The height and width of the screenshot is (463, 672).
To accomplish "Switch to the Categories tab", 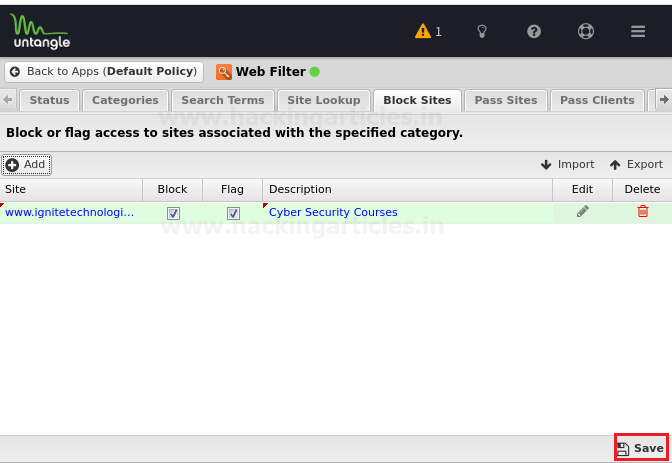I will (x=125, y=100).
